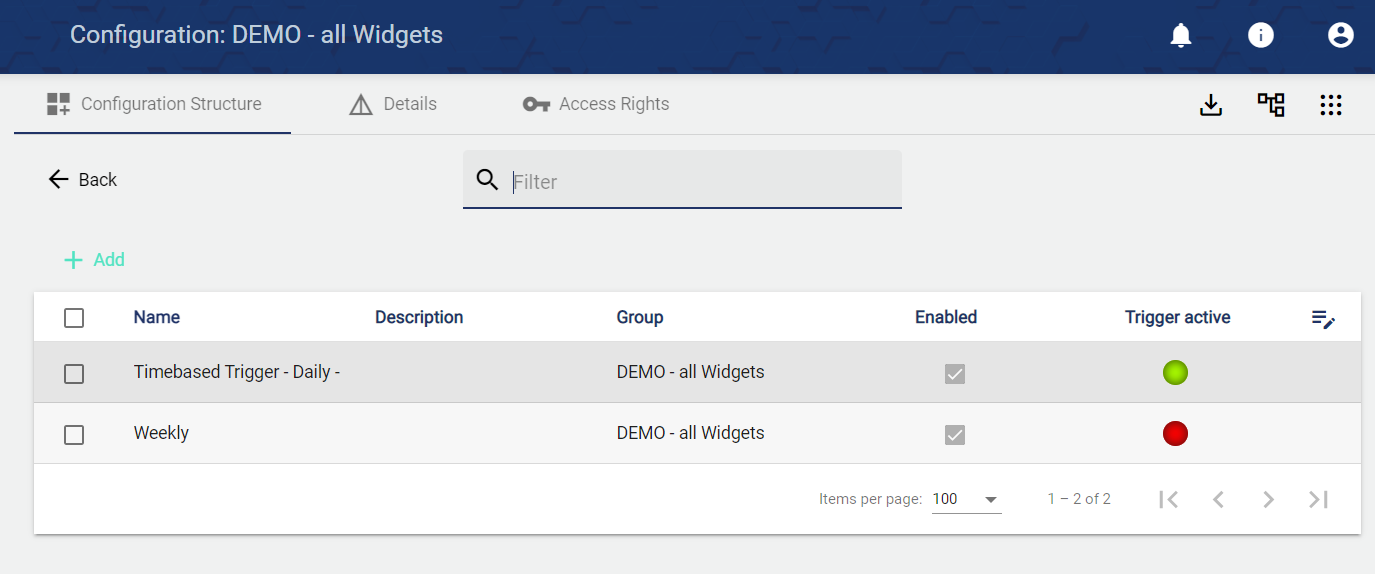The height and width of the screenshot is (574, 1375).
Task: Click the download configuration icon
Action: pos(1211,105)
